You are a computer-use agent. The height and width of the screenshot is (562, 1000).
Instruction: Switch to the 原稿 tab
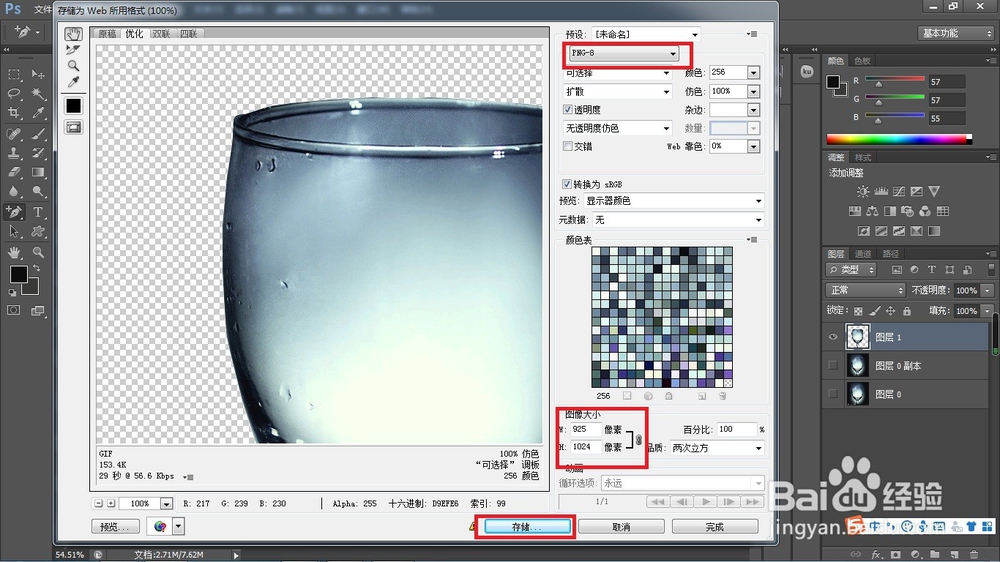(107, 34)
